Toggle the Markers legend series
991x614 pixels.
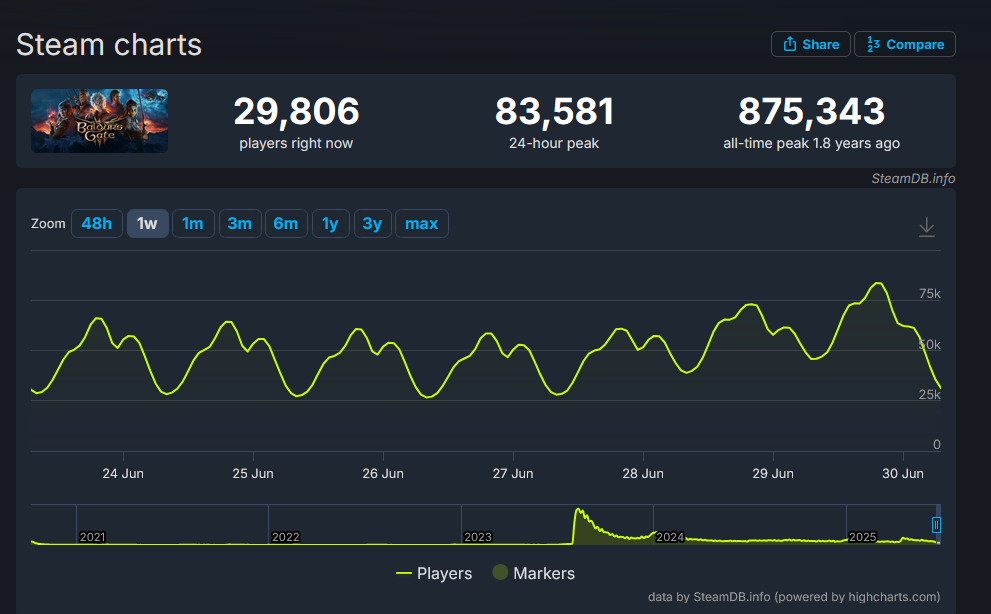(x=533, y=574)
